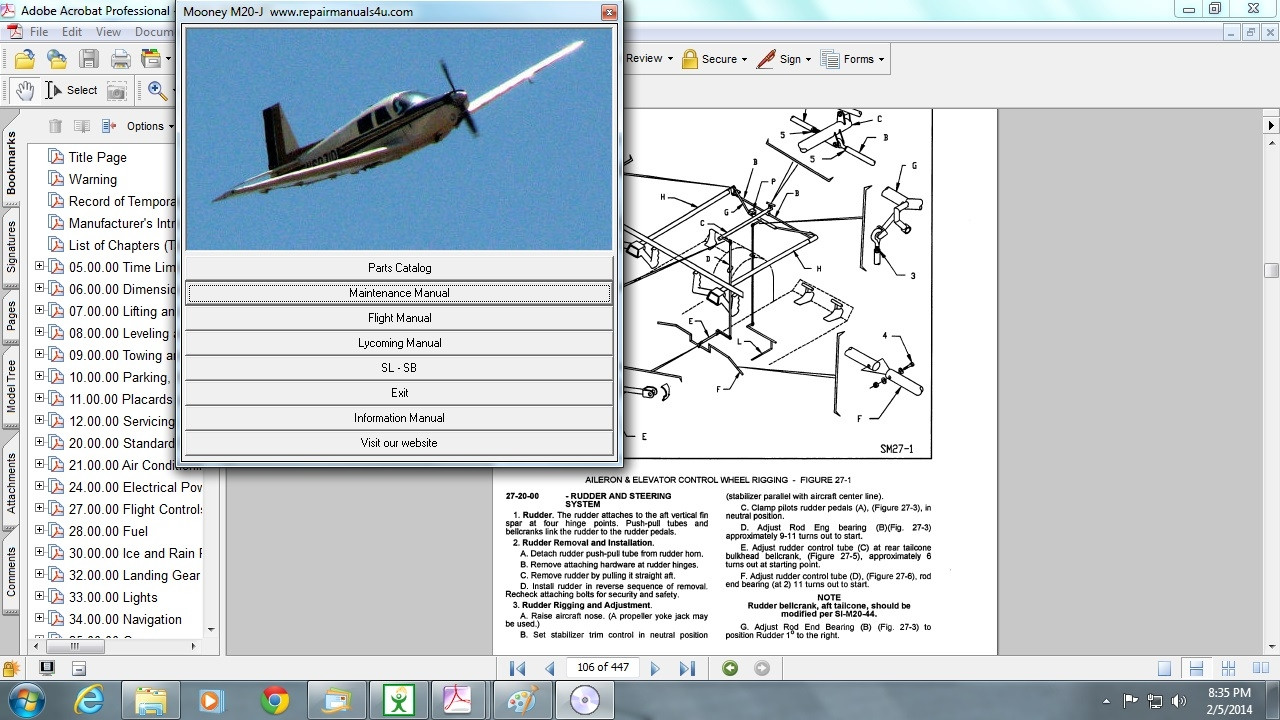Select the Title Page bookmark
Viewport: 1280px width, 720px height.
point(97,157)
